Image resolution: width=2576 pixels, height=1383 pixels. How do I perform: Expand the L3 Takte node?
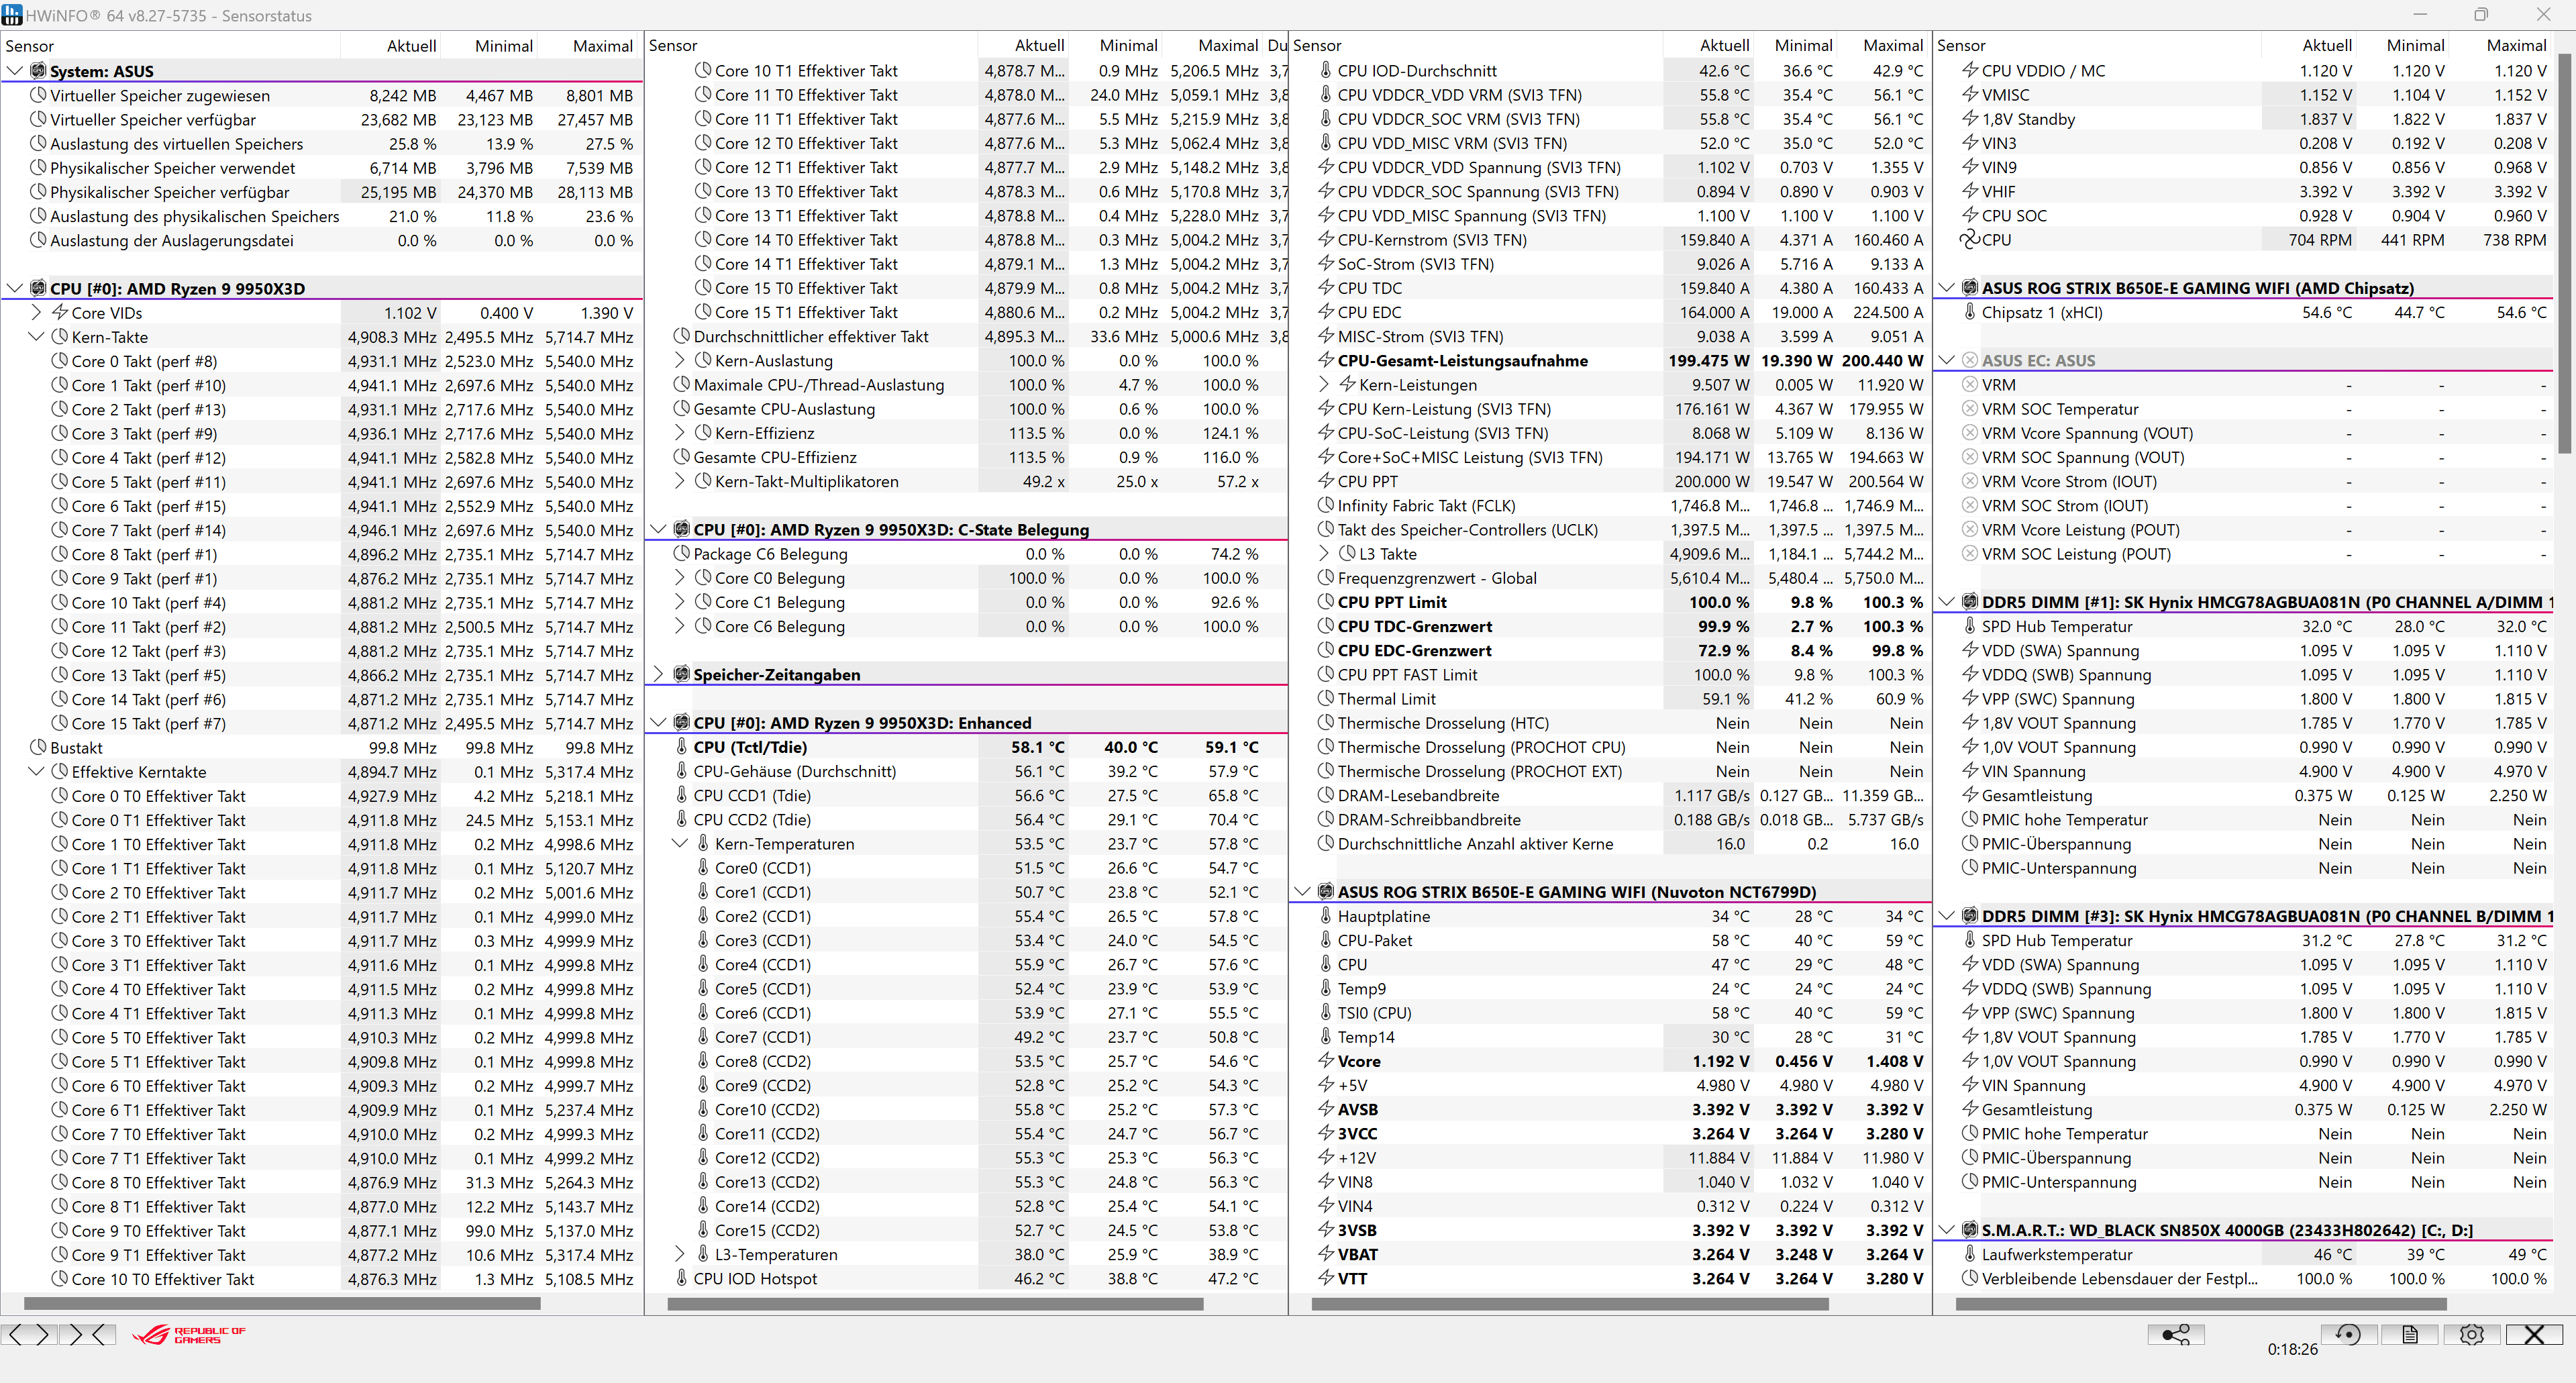click(x=1324, y=553)
